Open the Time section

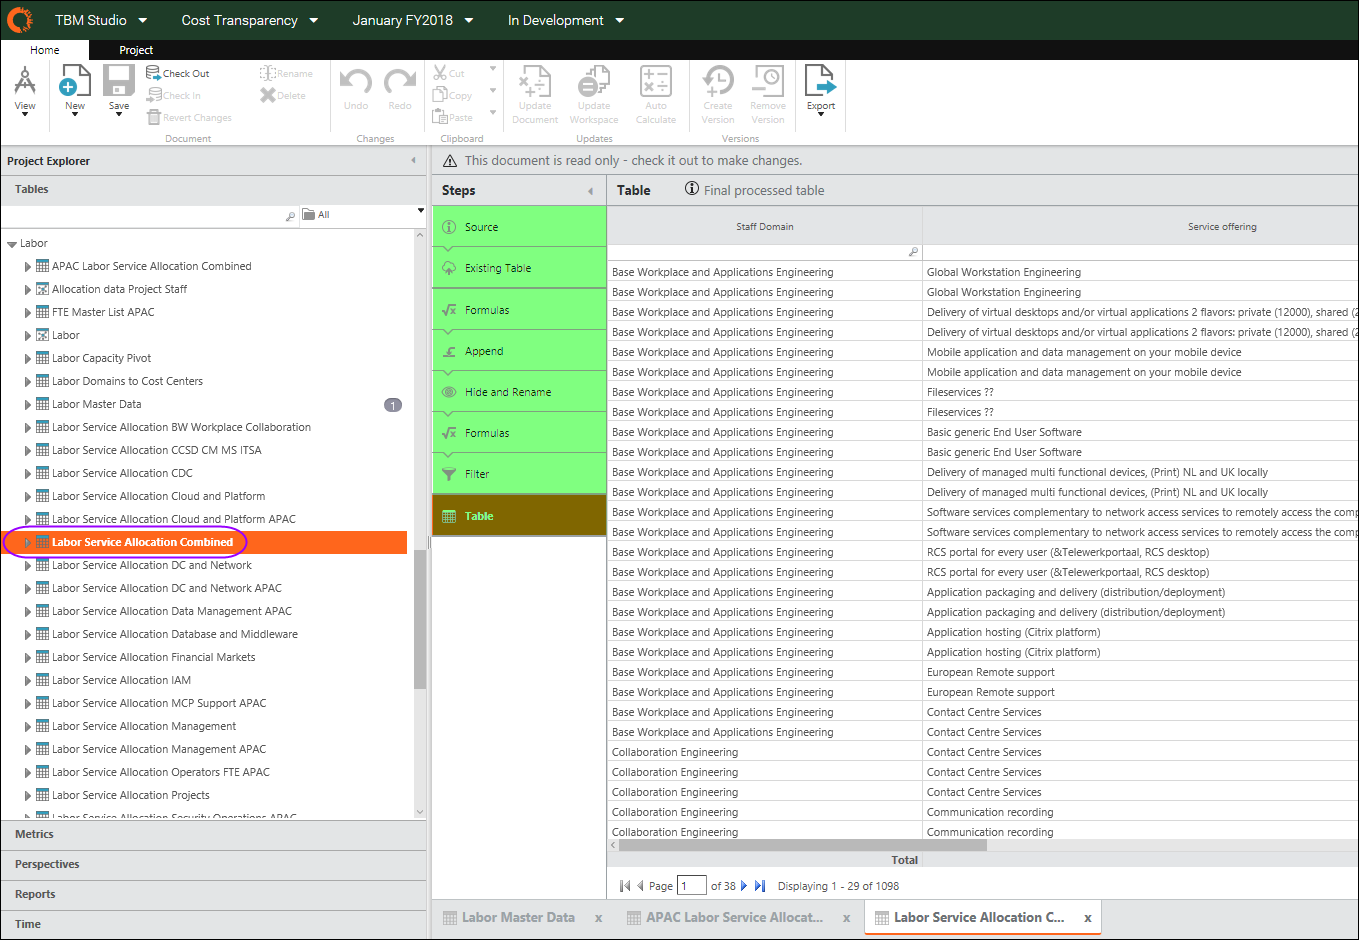point(213,924)
